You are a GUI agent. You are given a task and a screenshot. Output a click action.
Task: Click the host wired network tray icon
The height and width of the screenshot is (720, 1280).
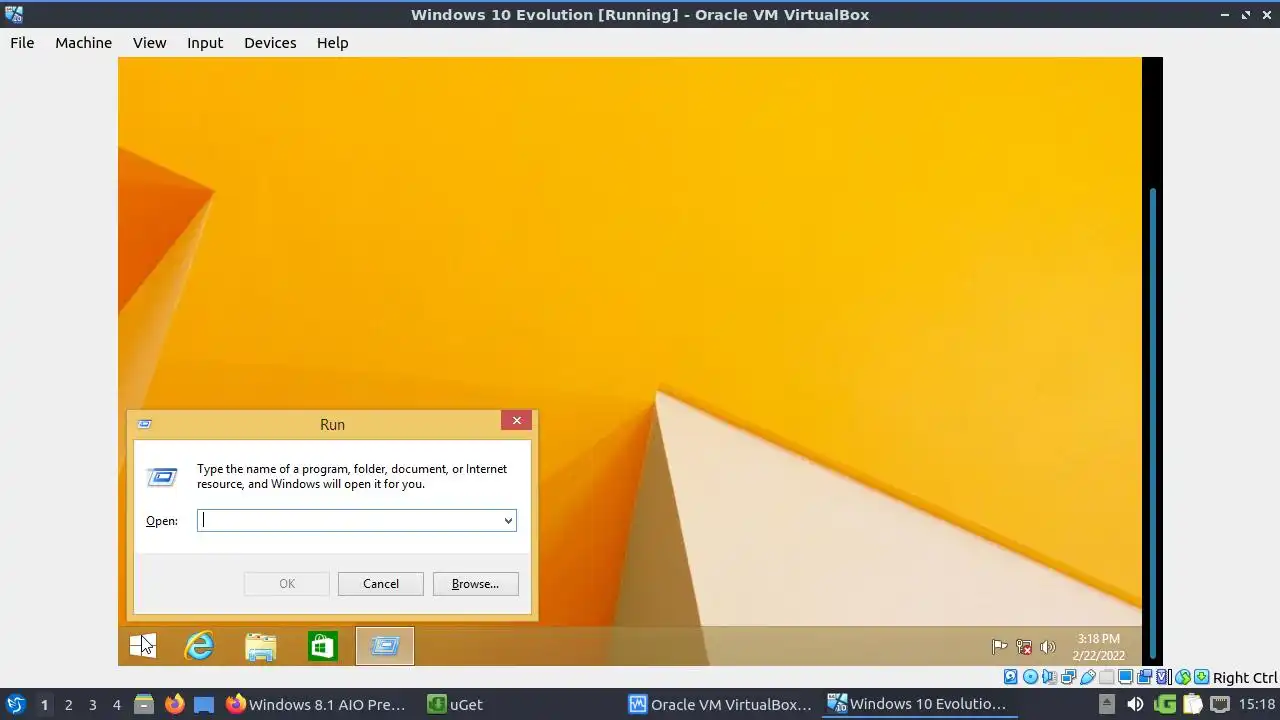click(1220, 704)
